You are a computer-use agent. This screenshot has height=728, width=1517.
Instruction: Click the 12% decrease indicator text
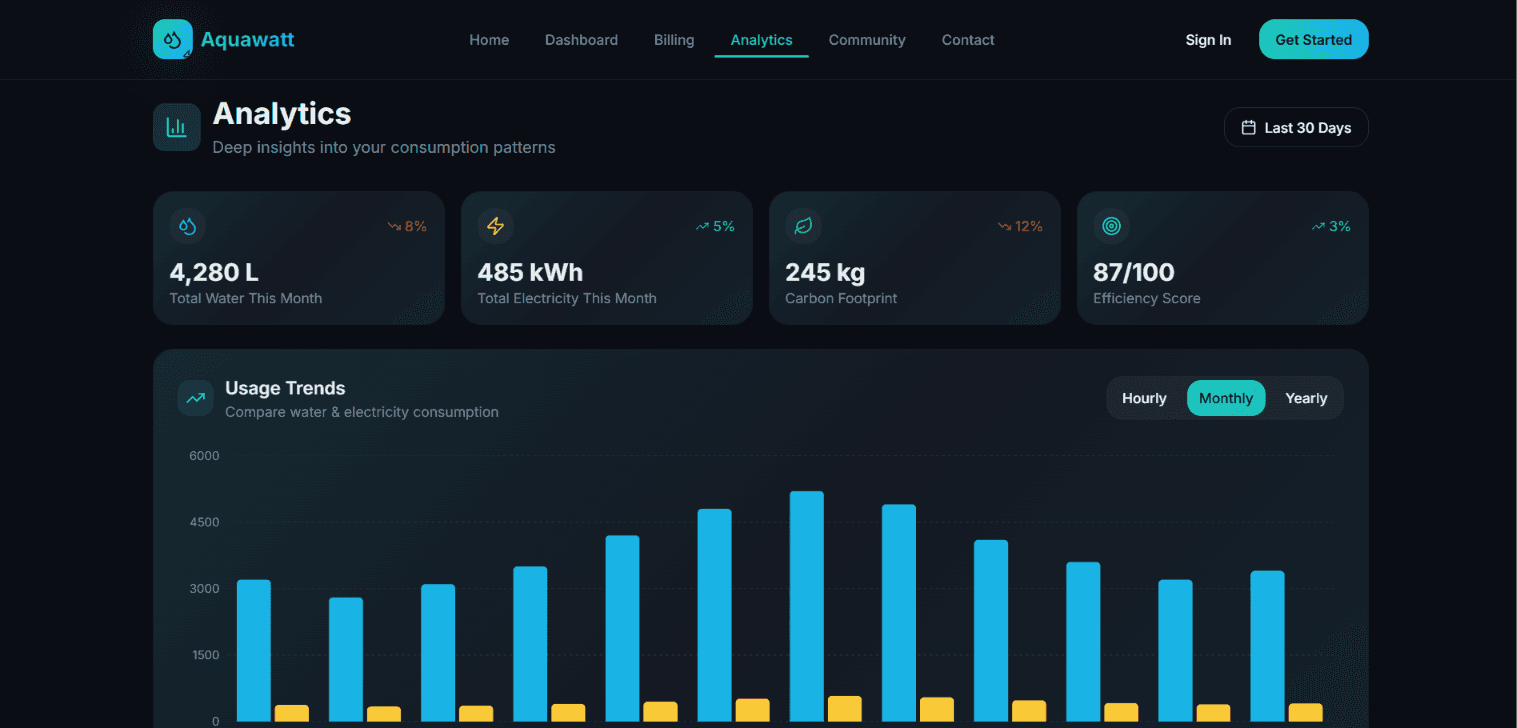1029,227
